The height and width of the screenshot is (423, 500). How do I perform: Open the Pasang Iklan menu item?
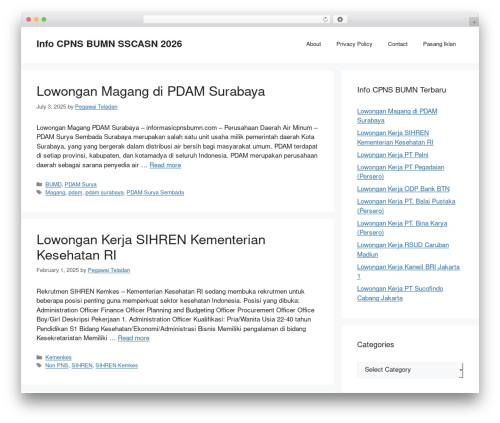(x=439, y=44)
